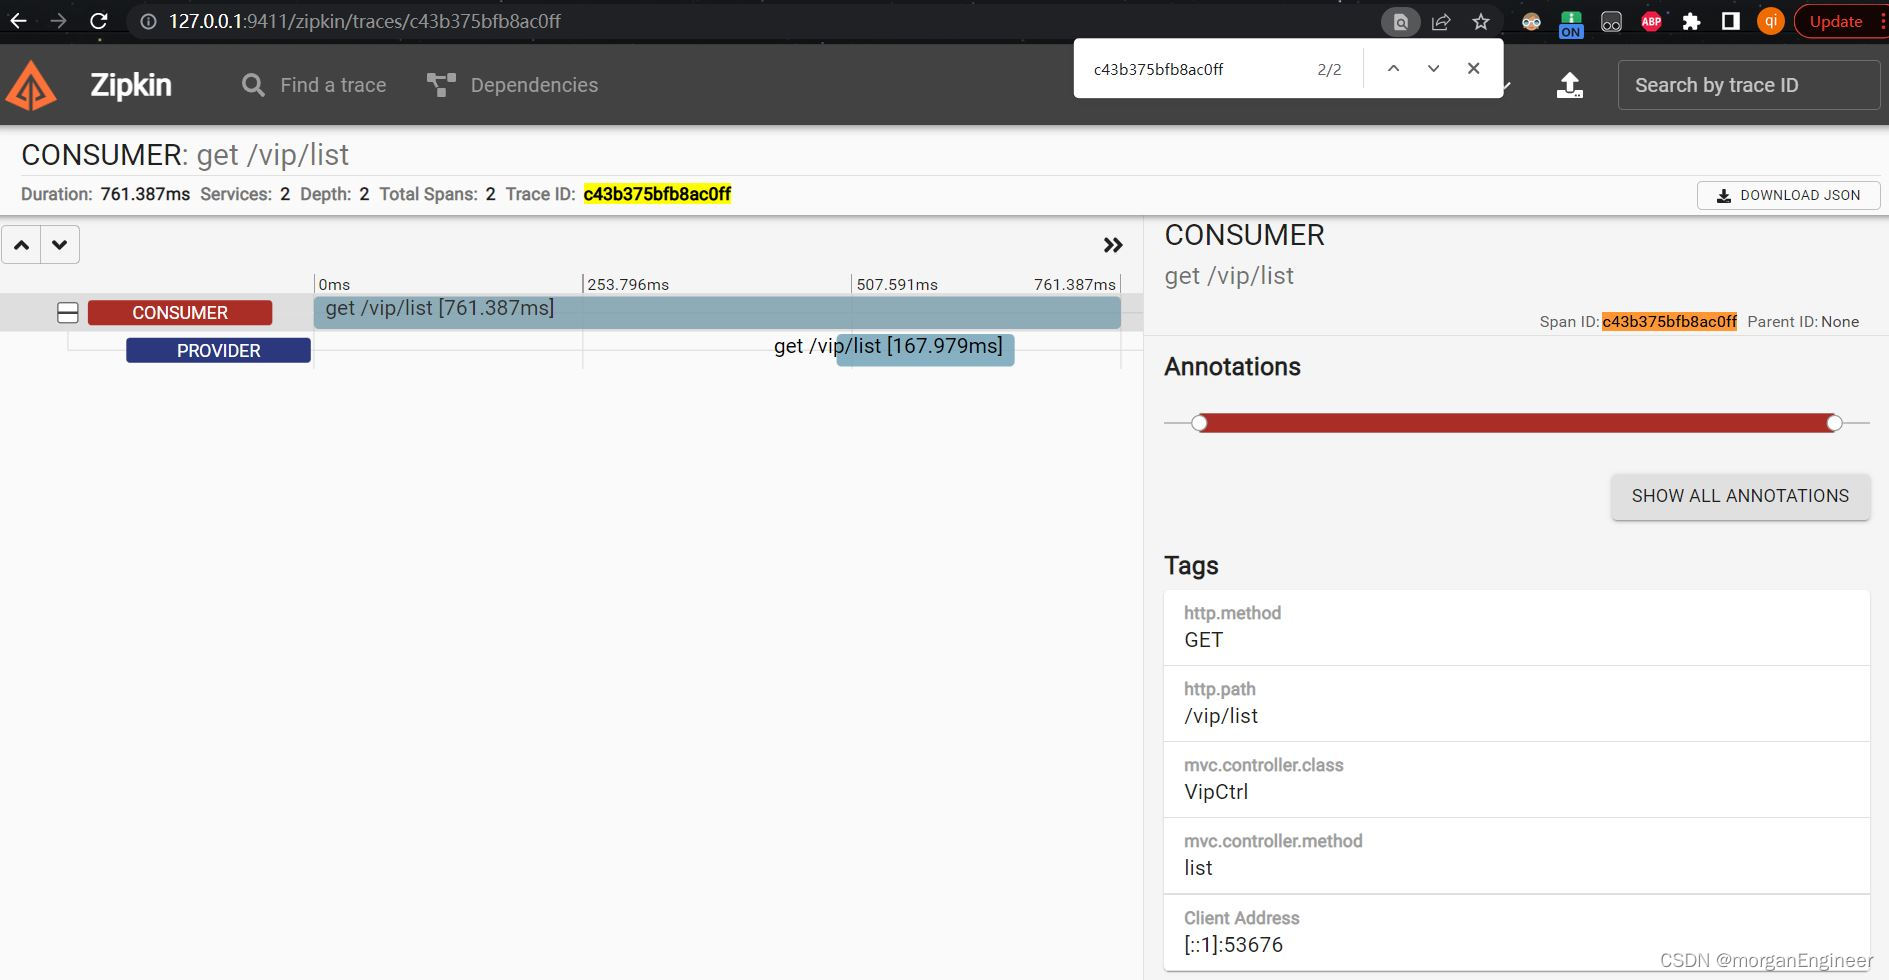Image resolution: width=1889 pixels, height=980 pixels.
Task: Select the PROVIDER service label
Action: [218, 351]
